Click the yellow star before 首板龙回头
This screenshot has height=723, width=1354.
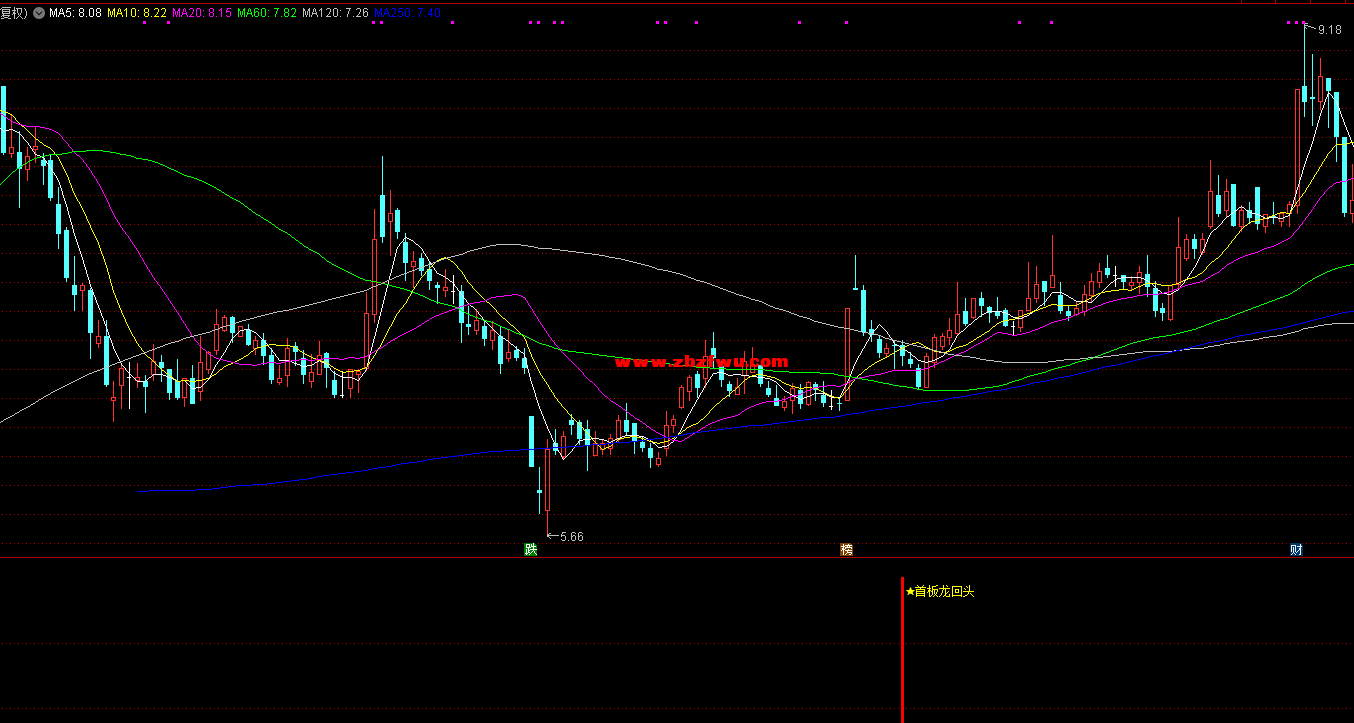(x=909, y=591)
